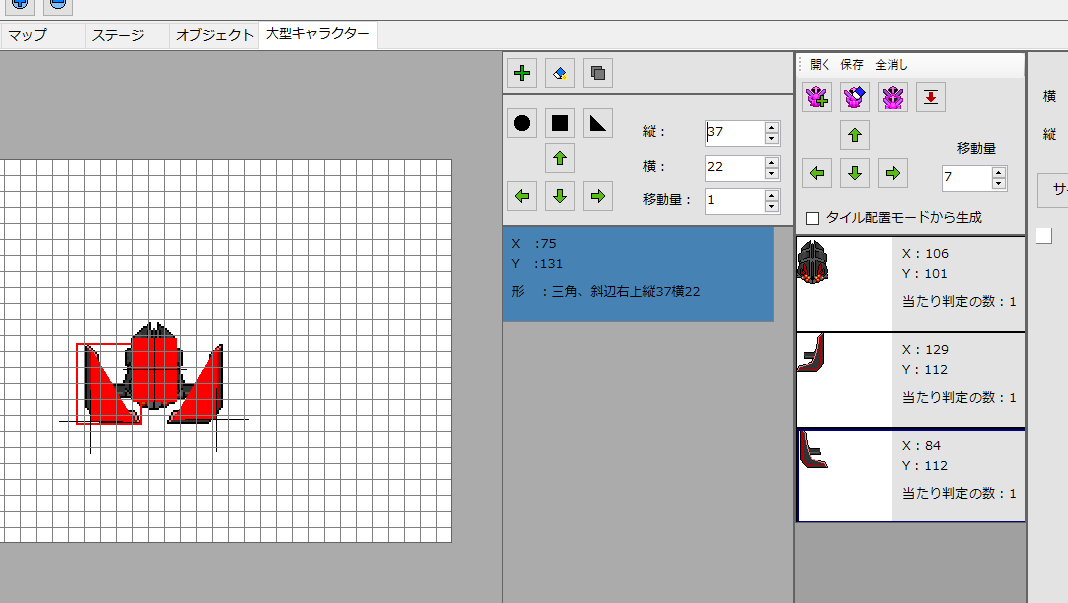Click the zoom-in plus icon at top
This screenshot has width=1068, height=603.
(20, 3)
